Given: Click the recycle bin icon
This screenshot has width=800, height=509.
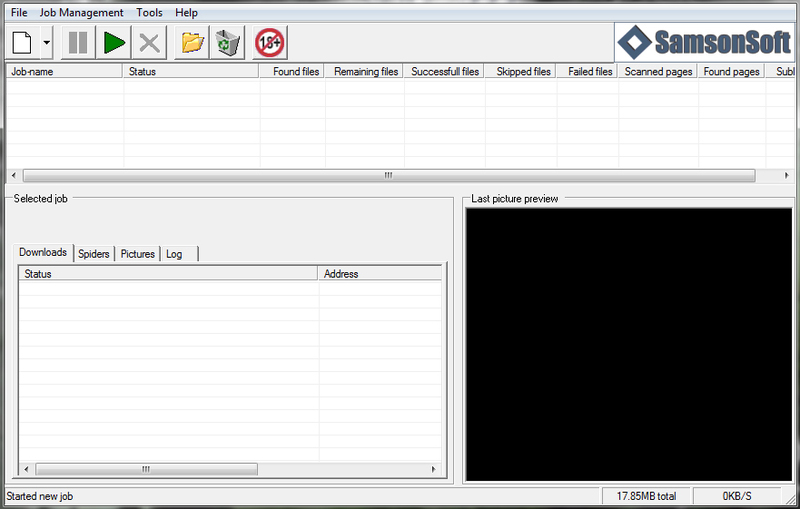Looking at the screenshot, I should click(x=228, y=43).
